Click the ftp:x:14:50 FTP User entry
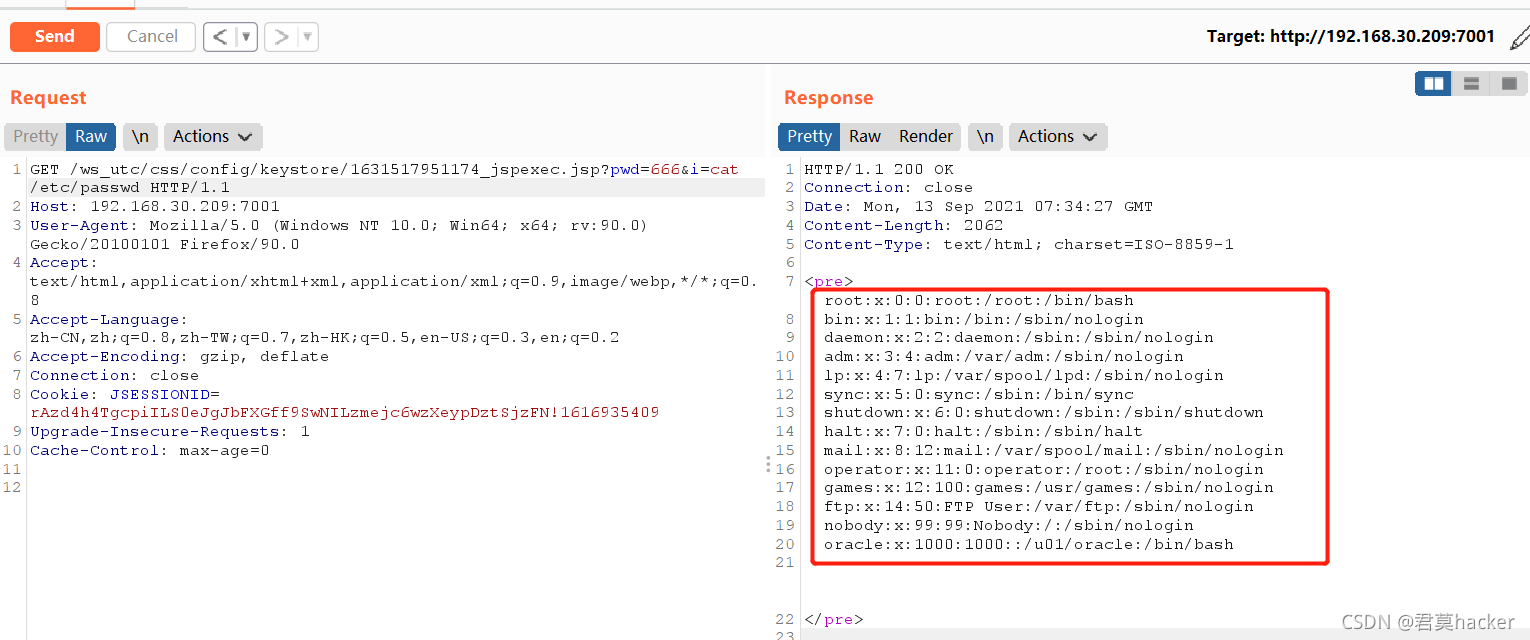 click(x=1039, y=506)
